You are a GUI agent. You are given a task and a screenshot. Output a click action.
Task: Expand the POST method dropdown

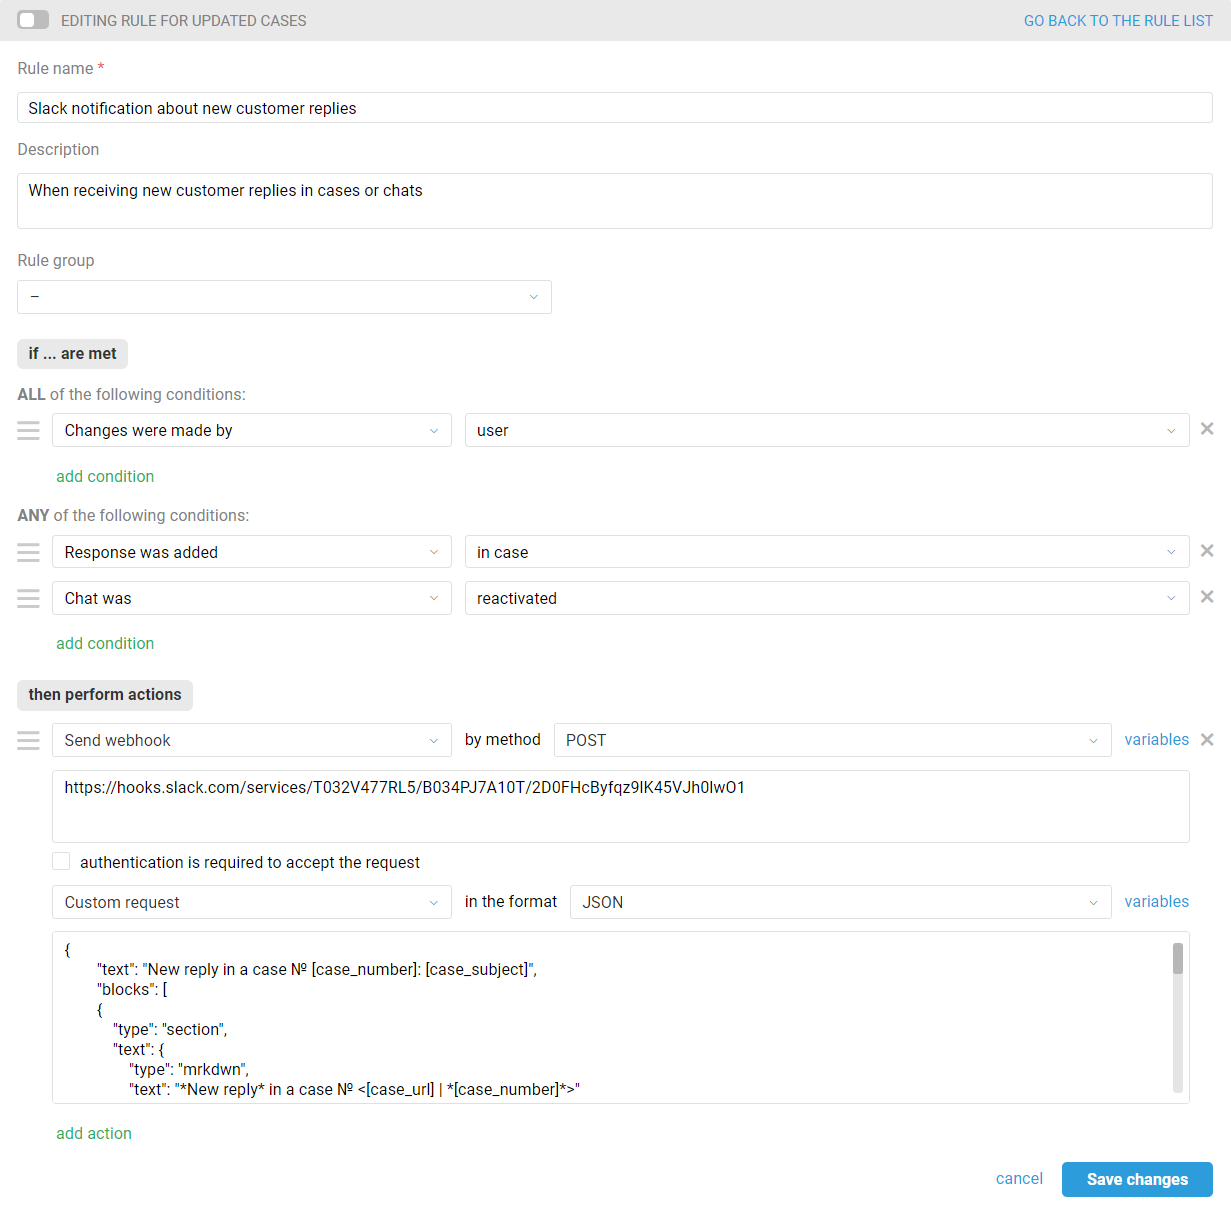coord(831,740)
